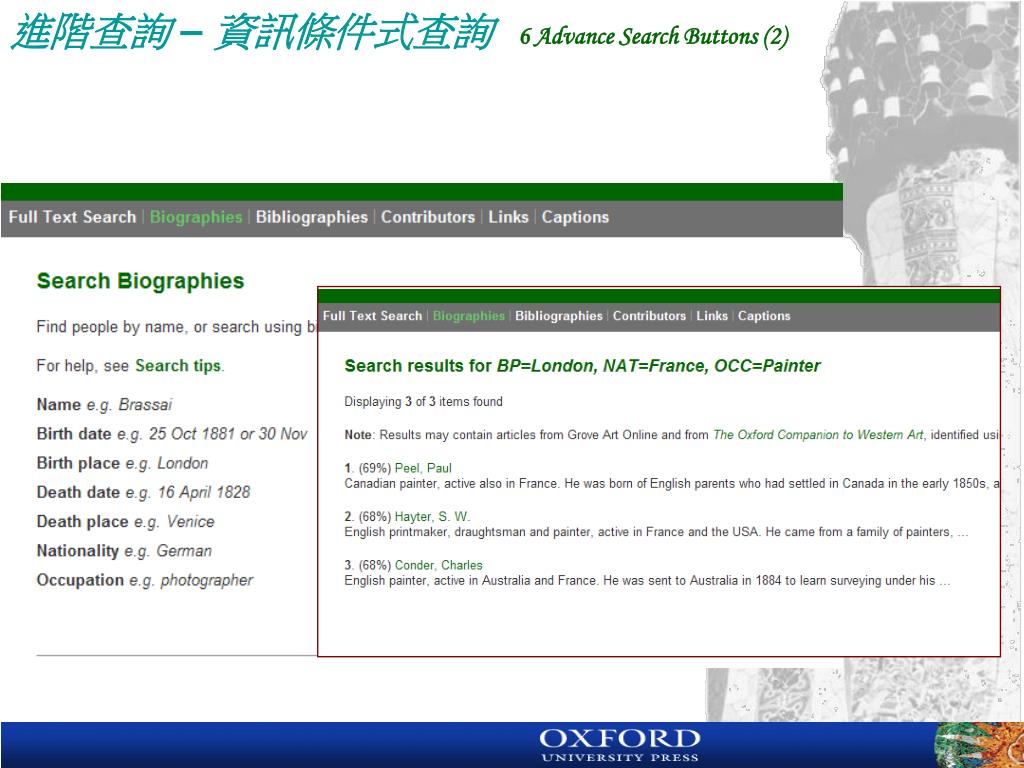The image size is (1024, 768).
Task: Open Captions tab in results window
Action: click(764, 315)
